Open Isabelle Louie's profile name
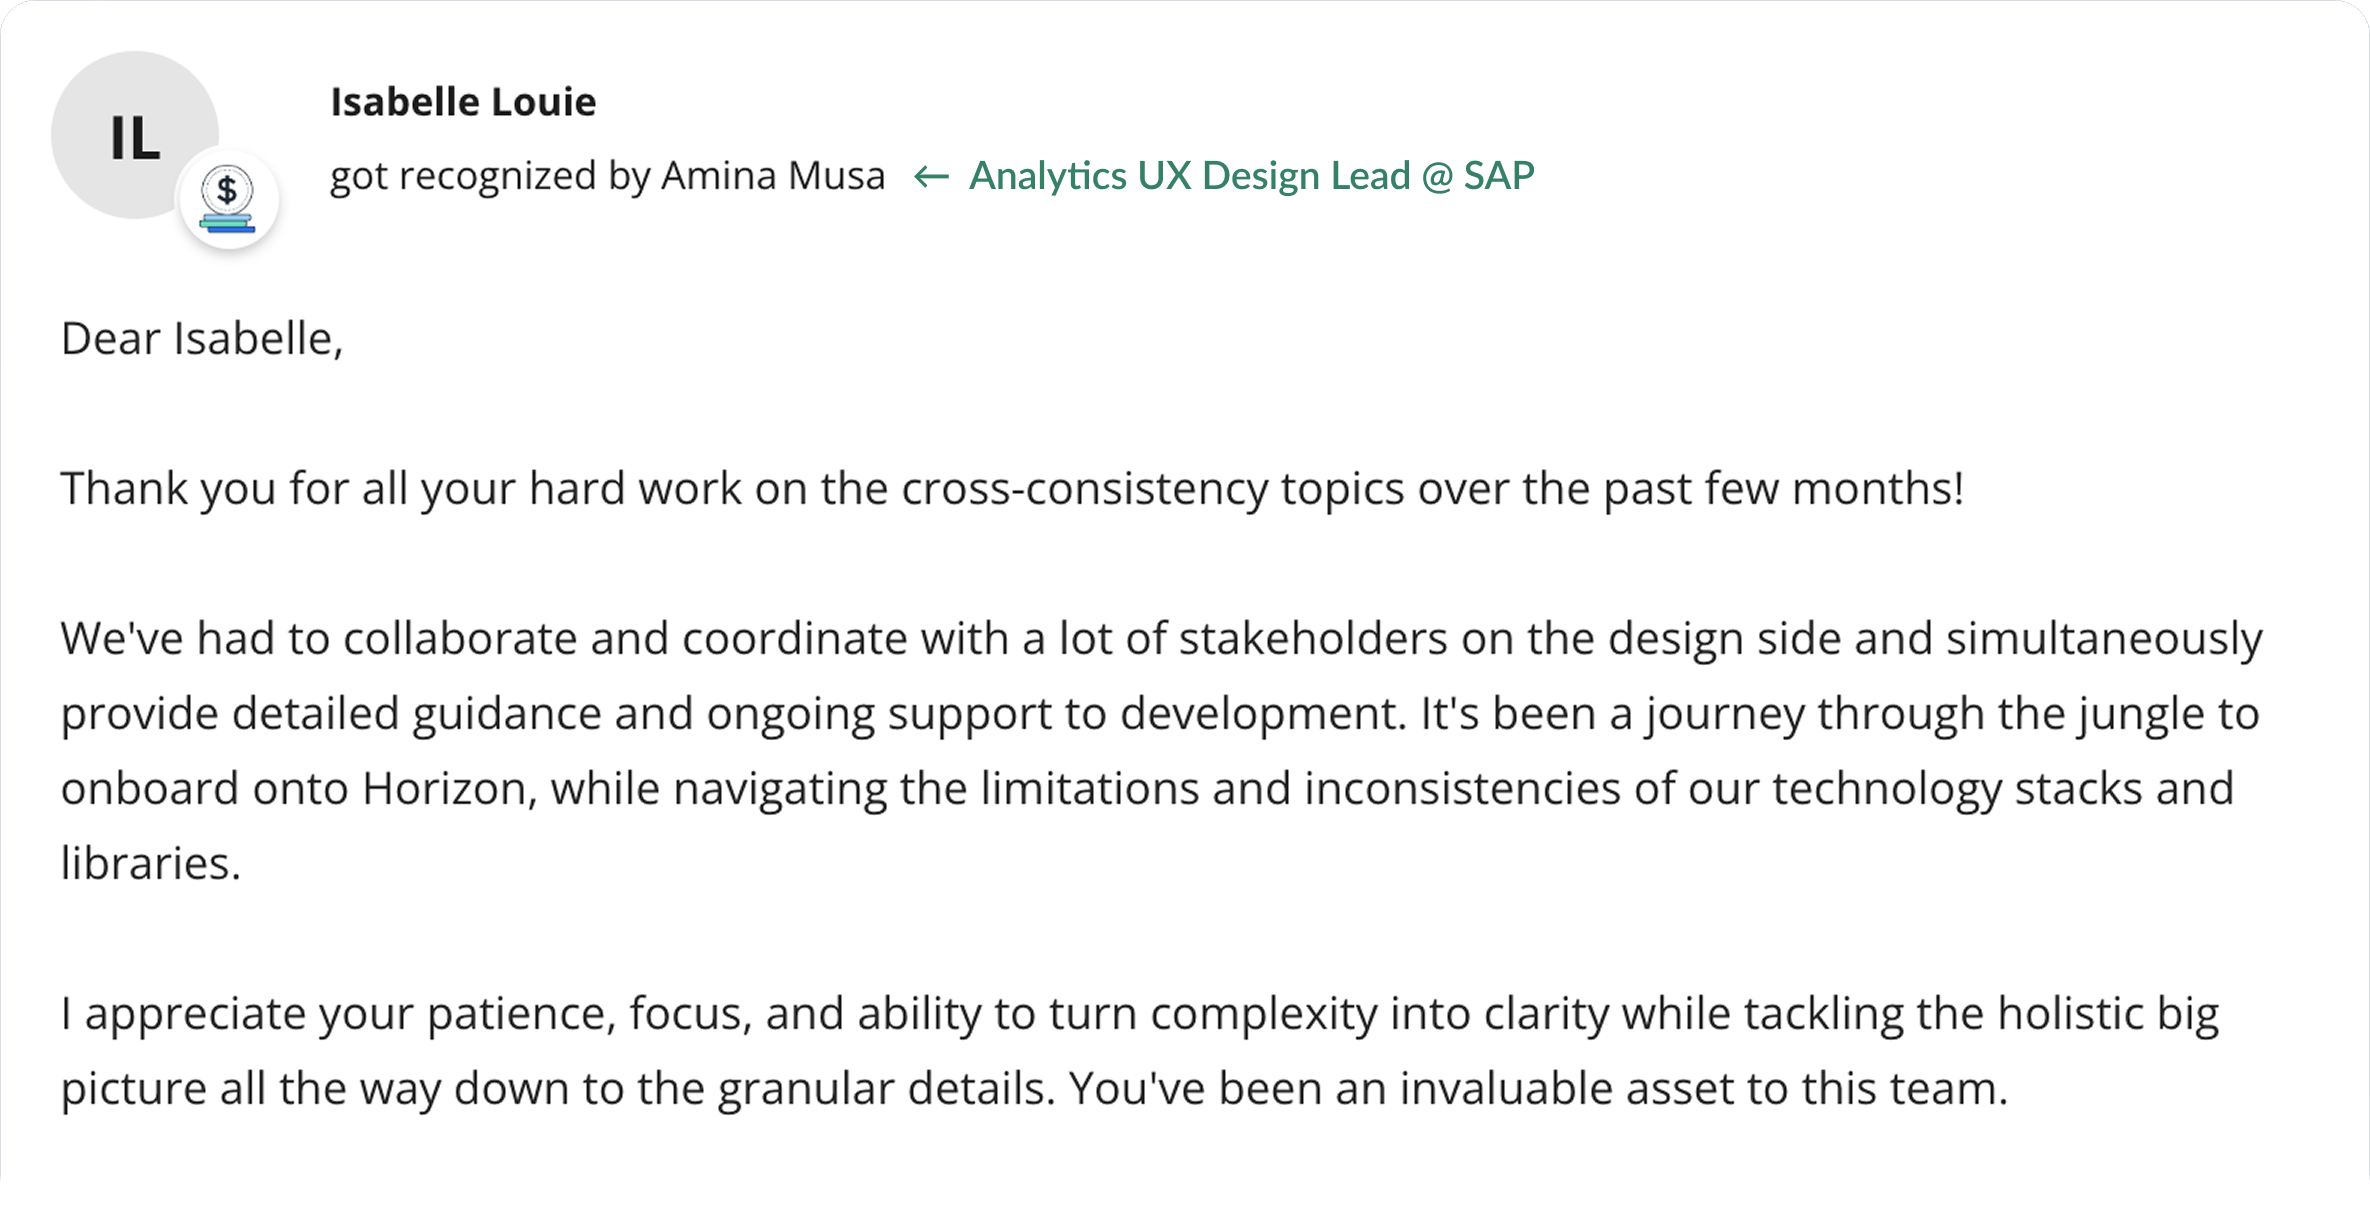2370x1209 pixels. [463, 102]
